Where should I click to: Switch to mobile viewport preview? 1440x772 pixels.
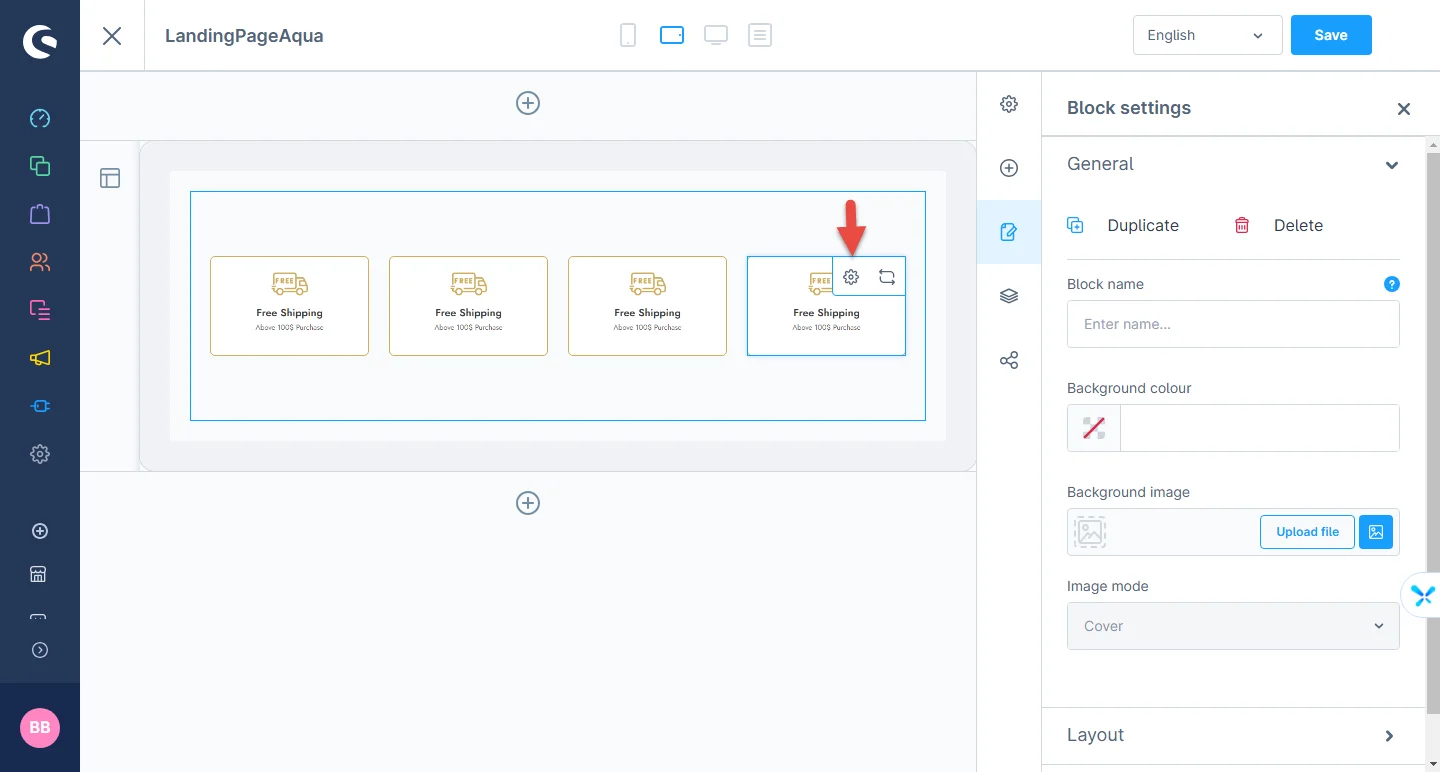[628, 36]
